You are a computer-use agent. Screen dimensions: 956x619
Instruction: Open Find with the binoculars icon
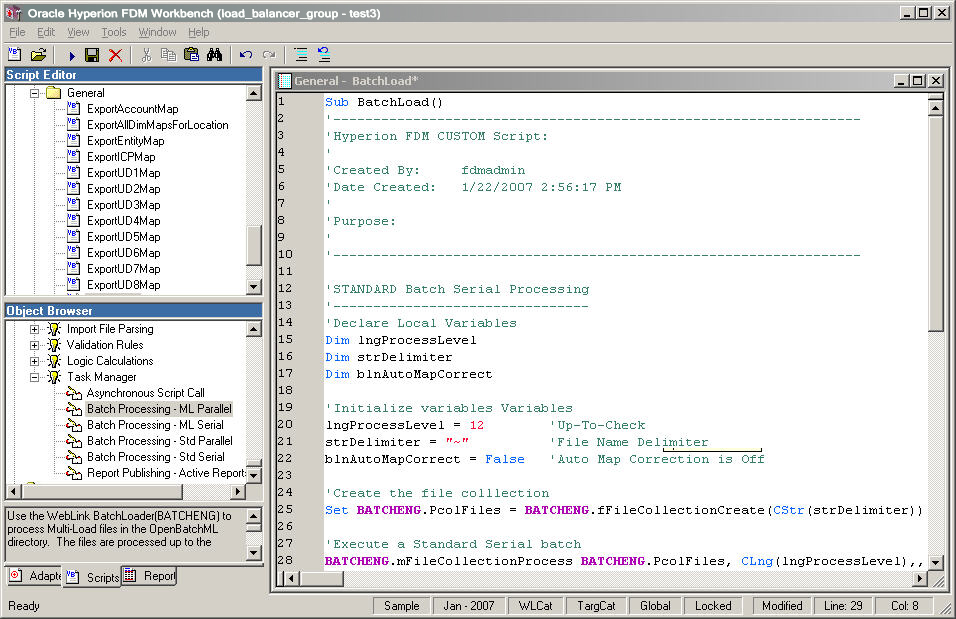(214, 55)
